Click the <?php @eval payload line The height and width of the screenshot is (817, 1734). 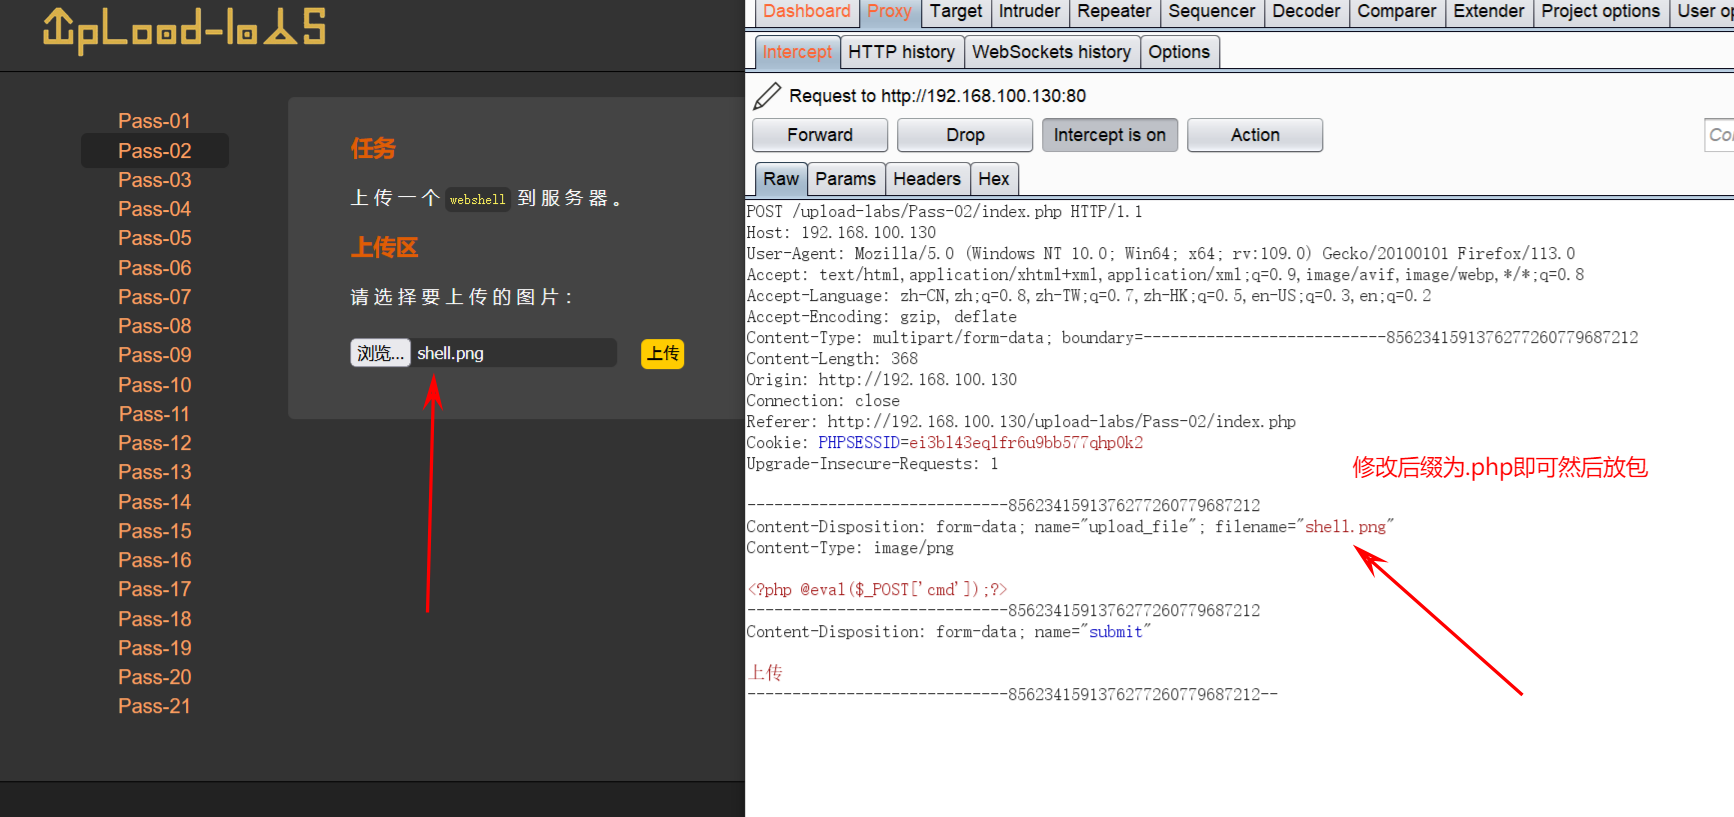tap(877, 590)
